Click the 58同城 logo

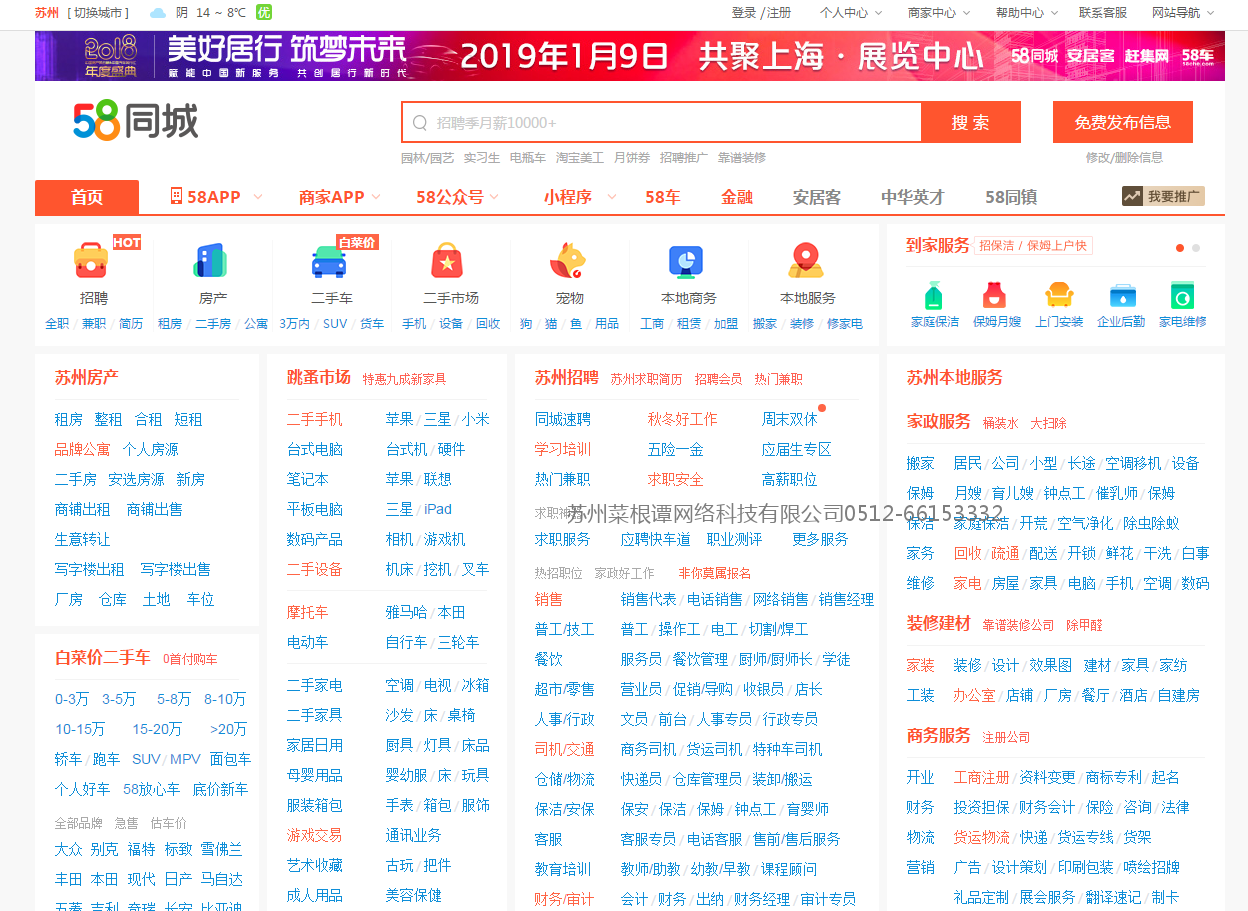(x=136, y=121)
